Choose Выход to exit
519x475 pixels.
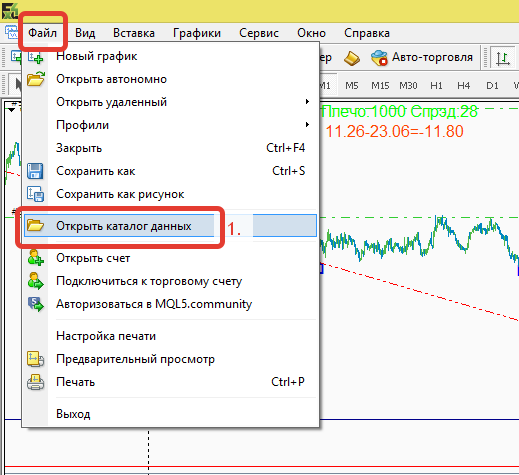(170, 414)
